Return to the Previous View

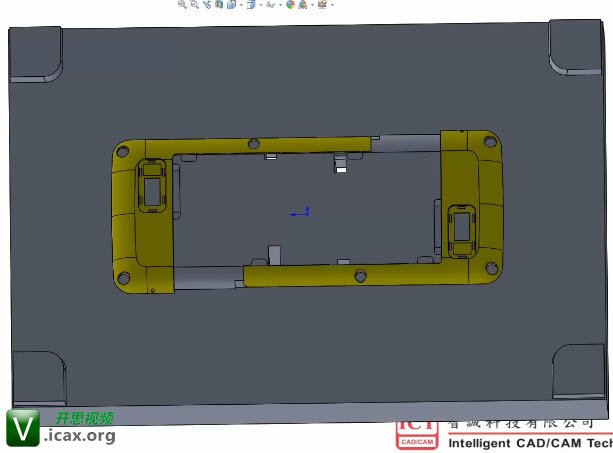coord(207,4)
